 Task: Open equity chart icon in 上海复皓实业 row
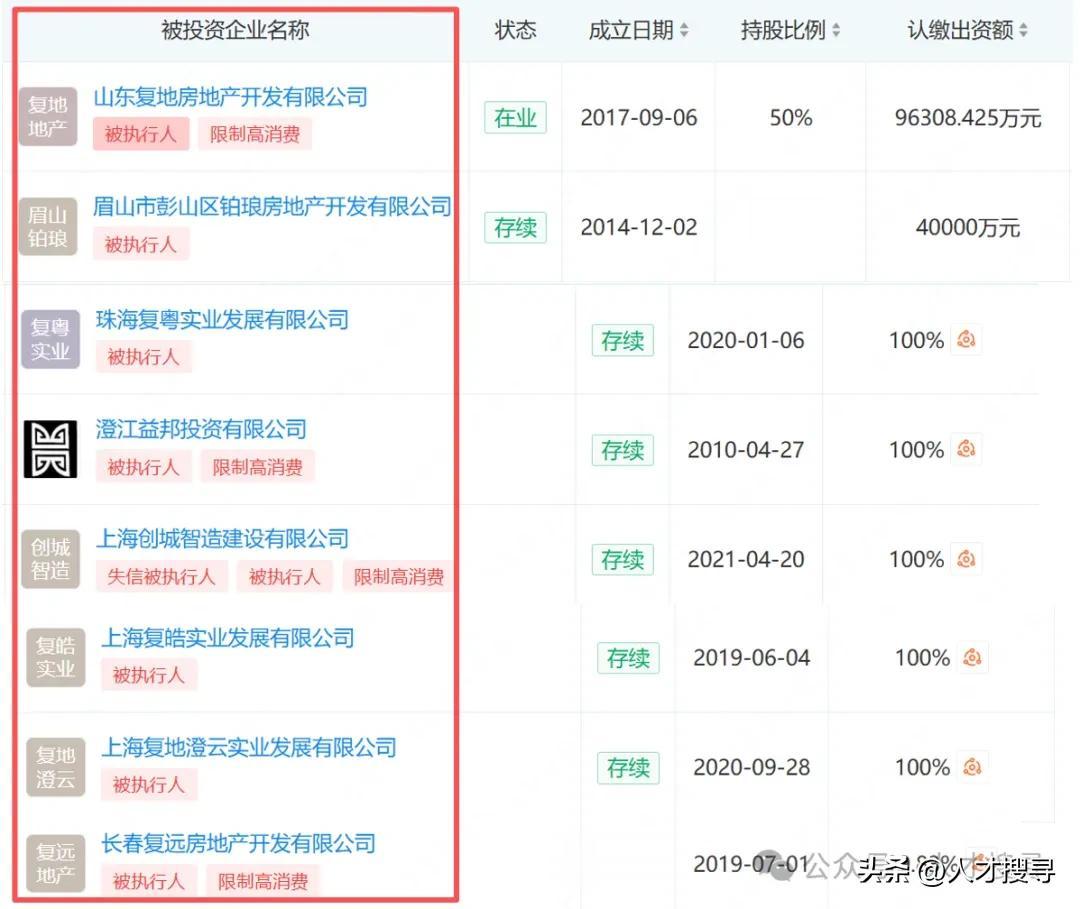(972, 657)
